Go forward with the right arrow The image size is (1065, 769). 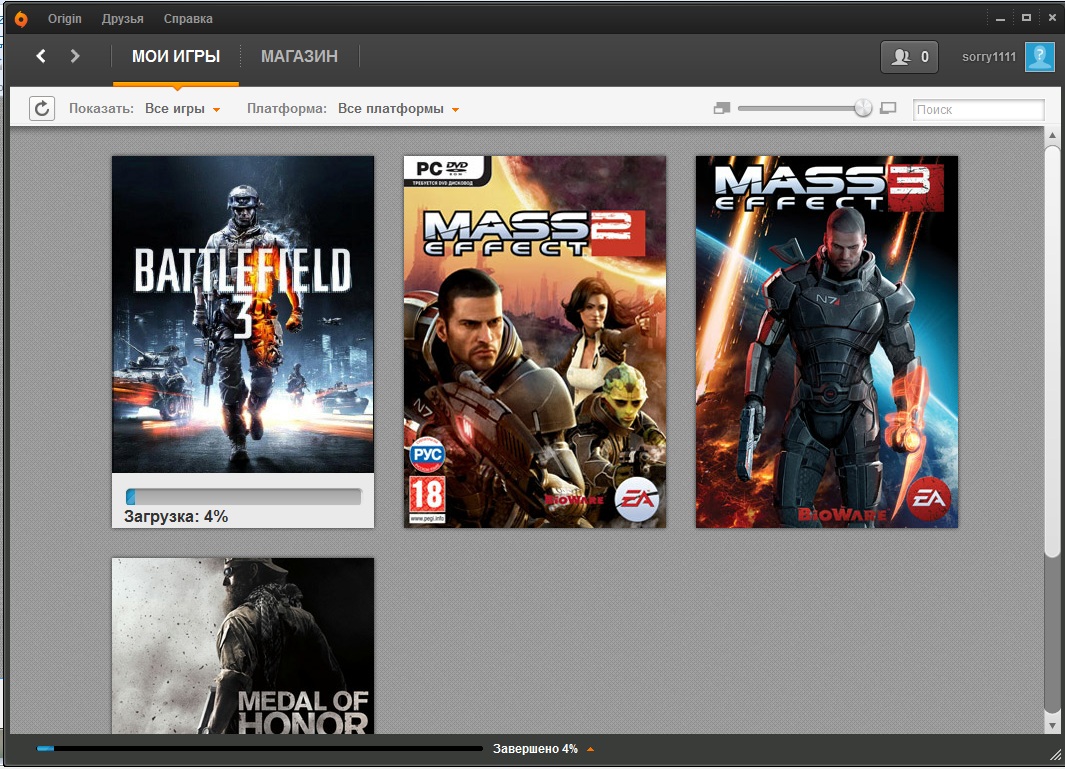click(x=75, y=56)
